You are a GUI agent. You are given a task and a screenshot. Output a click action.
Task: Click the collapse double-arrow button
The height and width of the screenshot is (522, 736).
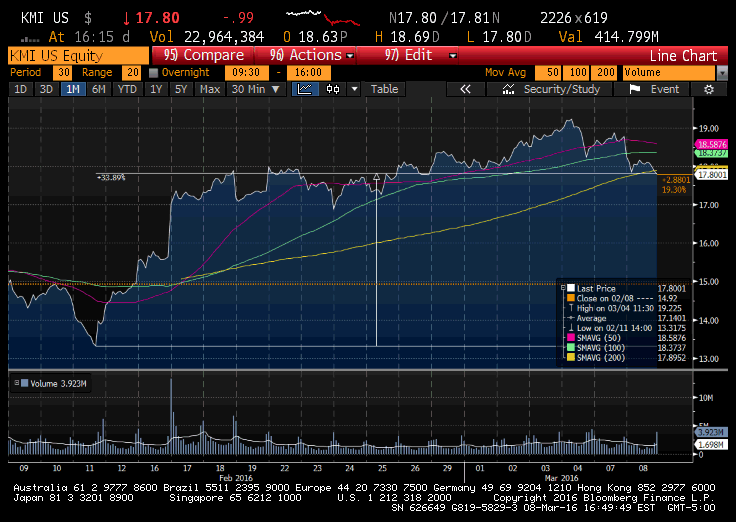click(465, 89)
